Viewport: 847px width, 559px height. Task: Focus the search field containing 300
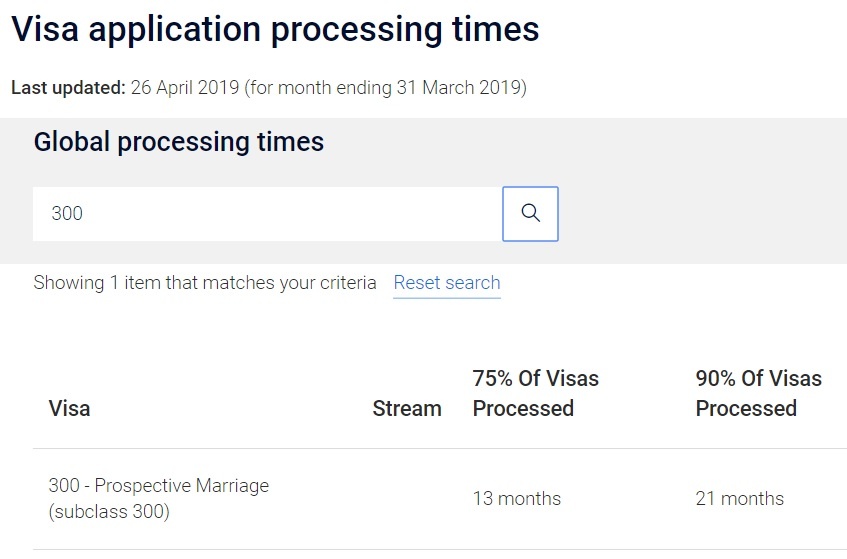click(x=267, y=214)
